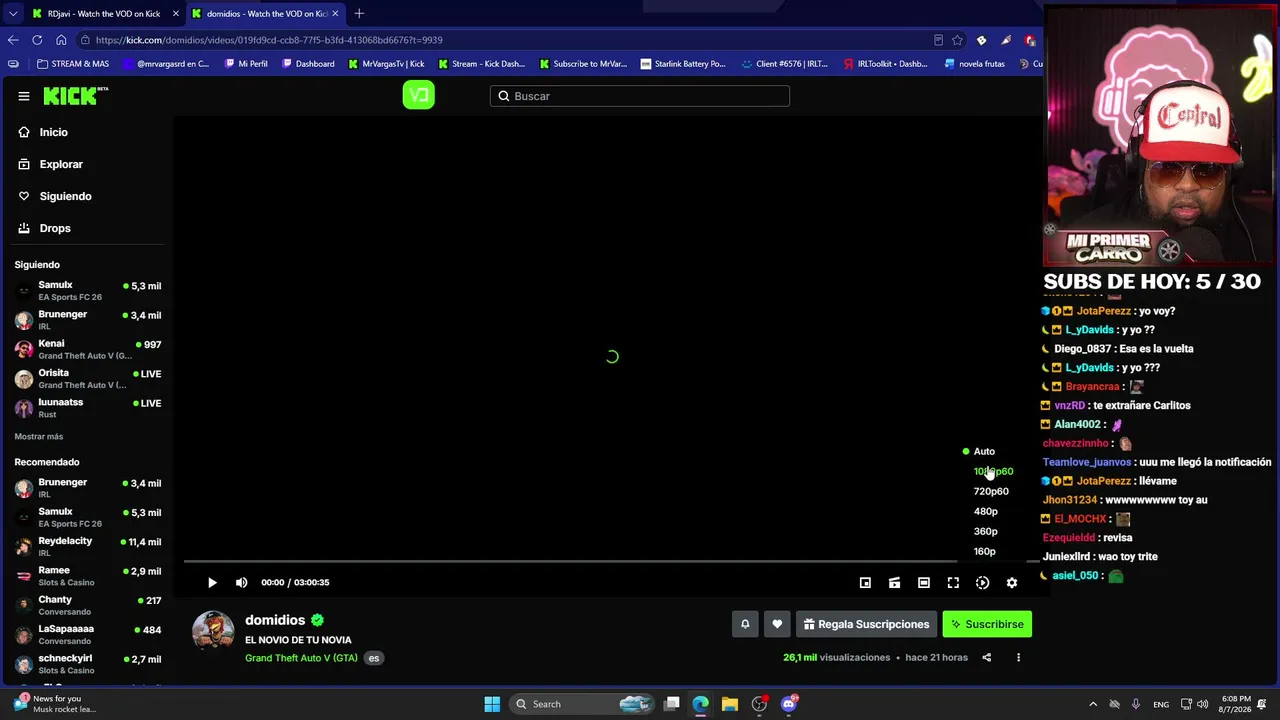Image resolution: width=1280 pixels, height=720 pixels.
Task: Toggle notification bell for domidios
Action: (x=745, y=624)
